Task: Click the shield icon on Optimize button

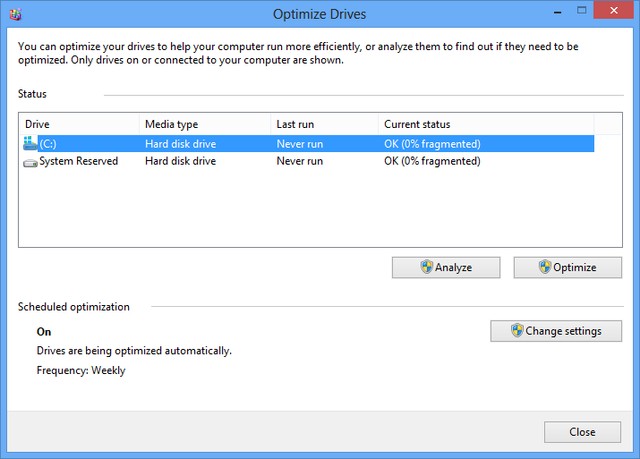Action: click(x=545, y=267)
